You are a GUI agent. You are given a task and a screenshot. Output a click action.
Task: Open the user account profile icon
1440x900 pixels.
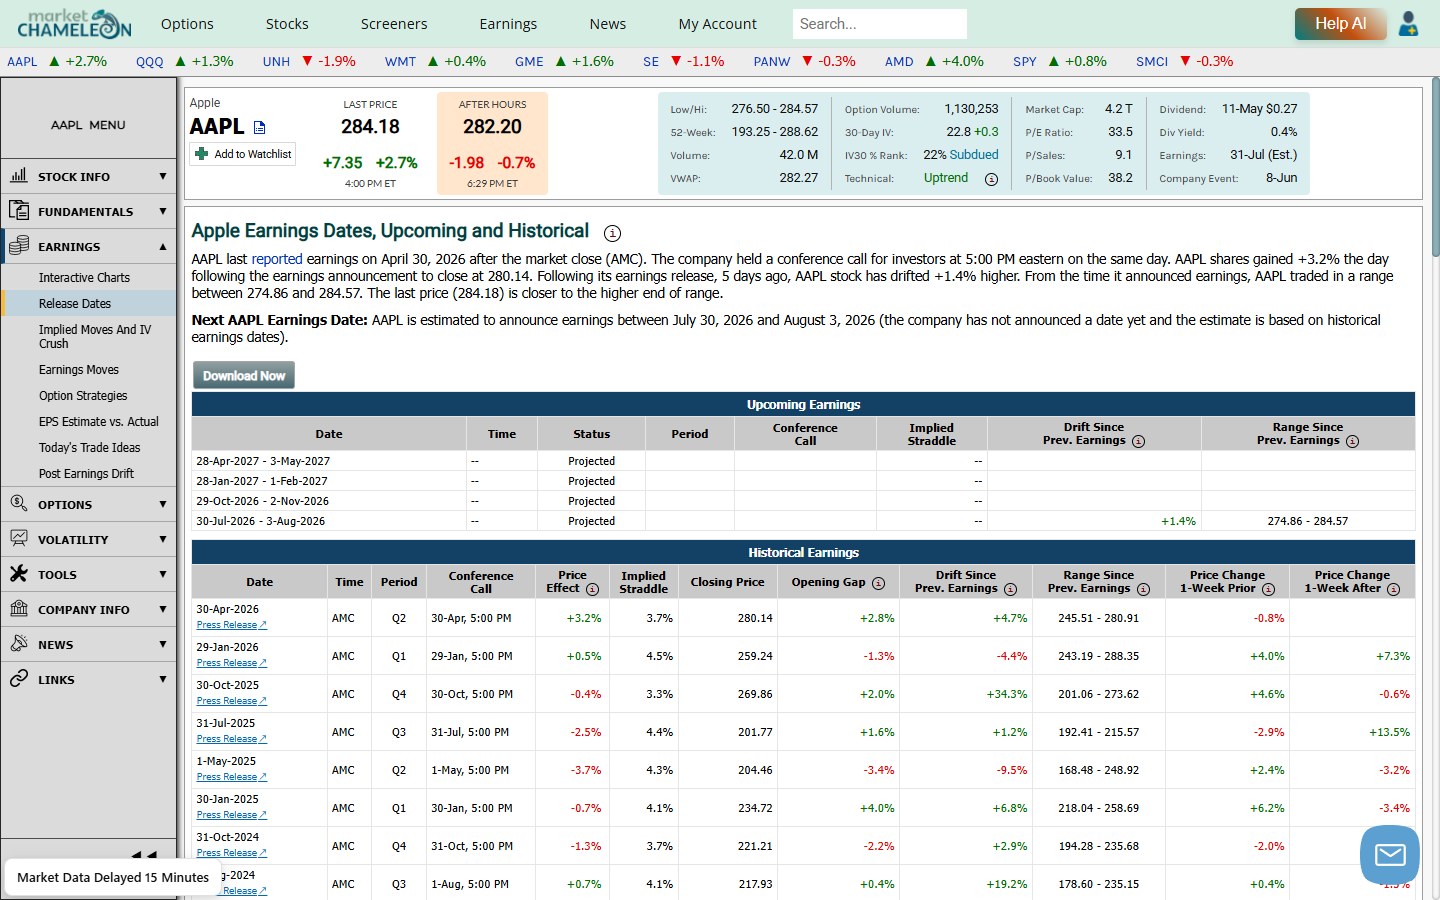pos(1408,23)
